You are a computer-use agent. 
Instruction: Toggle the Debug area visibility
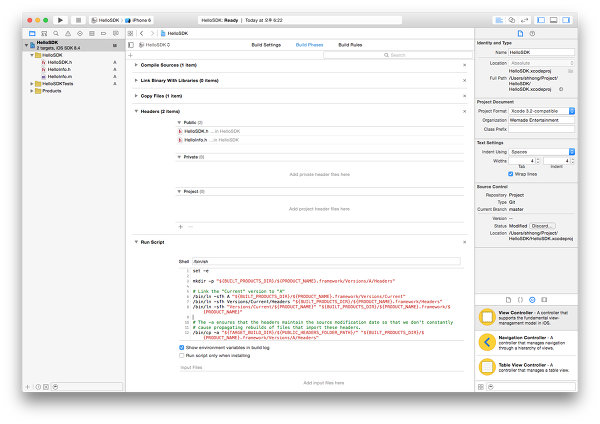[x=553, y=20]
